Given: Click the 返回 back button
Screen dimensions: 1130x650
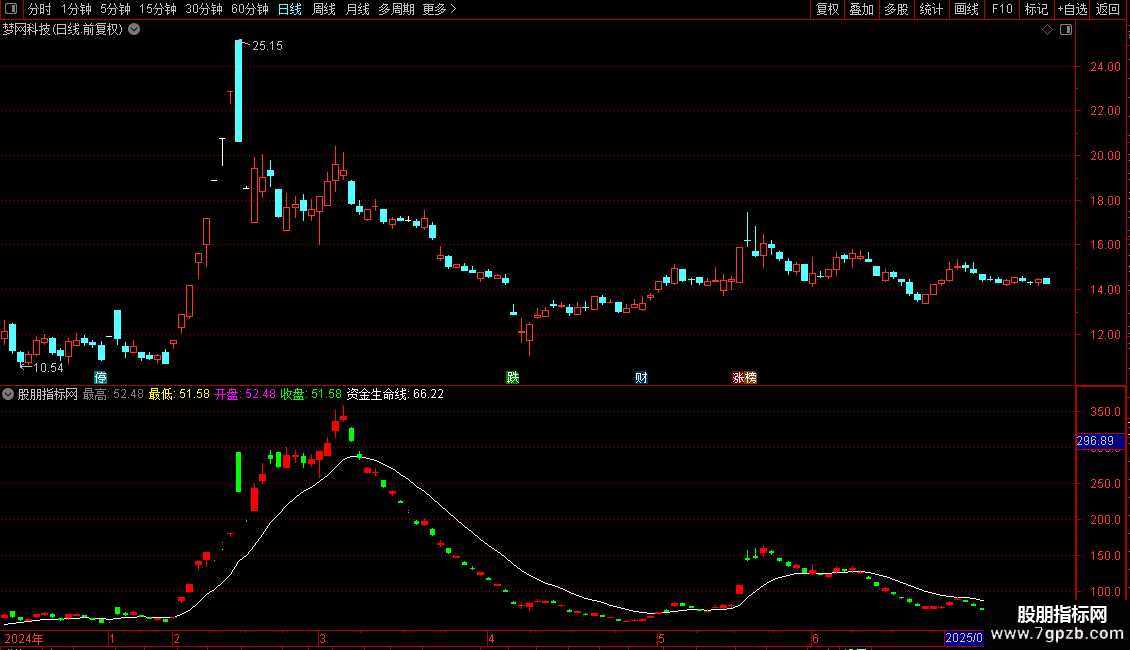Looking at the screenshot, I should (x=1108, y=9).
